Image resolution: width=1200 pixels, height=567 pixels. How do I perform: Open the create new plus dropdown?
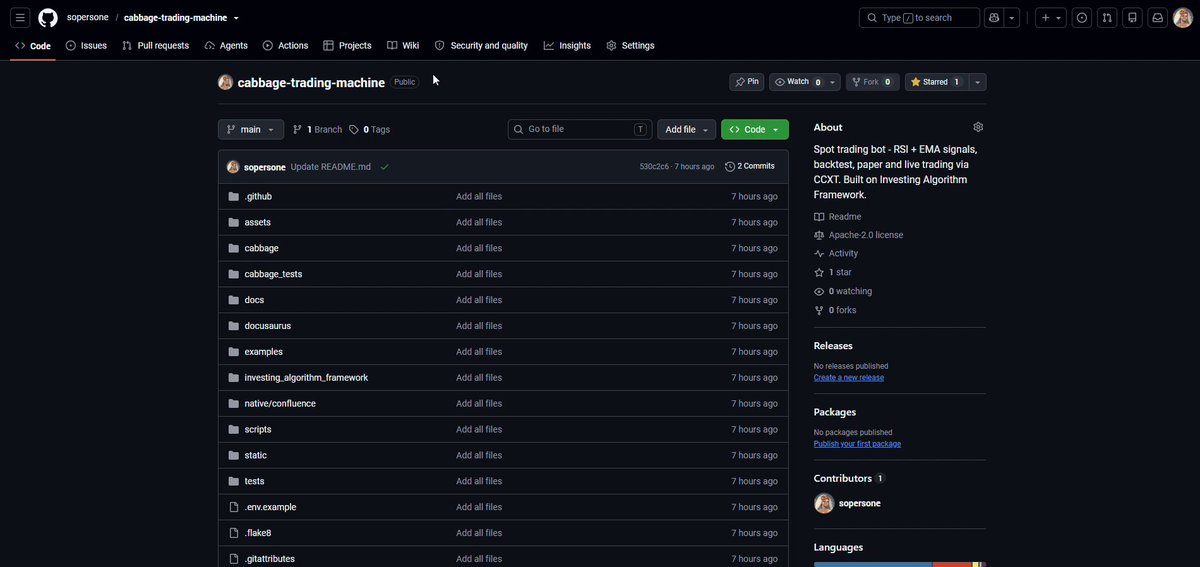click(1051, 18)
